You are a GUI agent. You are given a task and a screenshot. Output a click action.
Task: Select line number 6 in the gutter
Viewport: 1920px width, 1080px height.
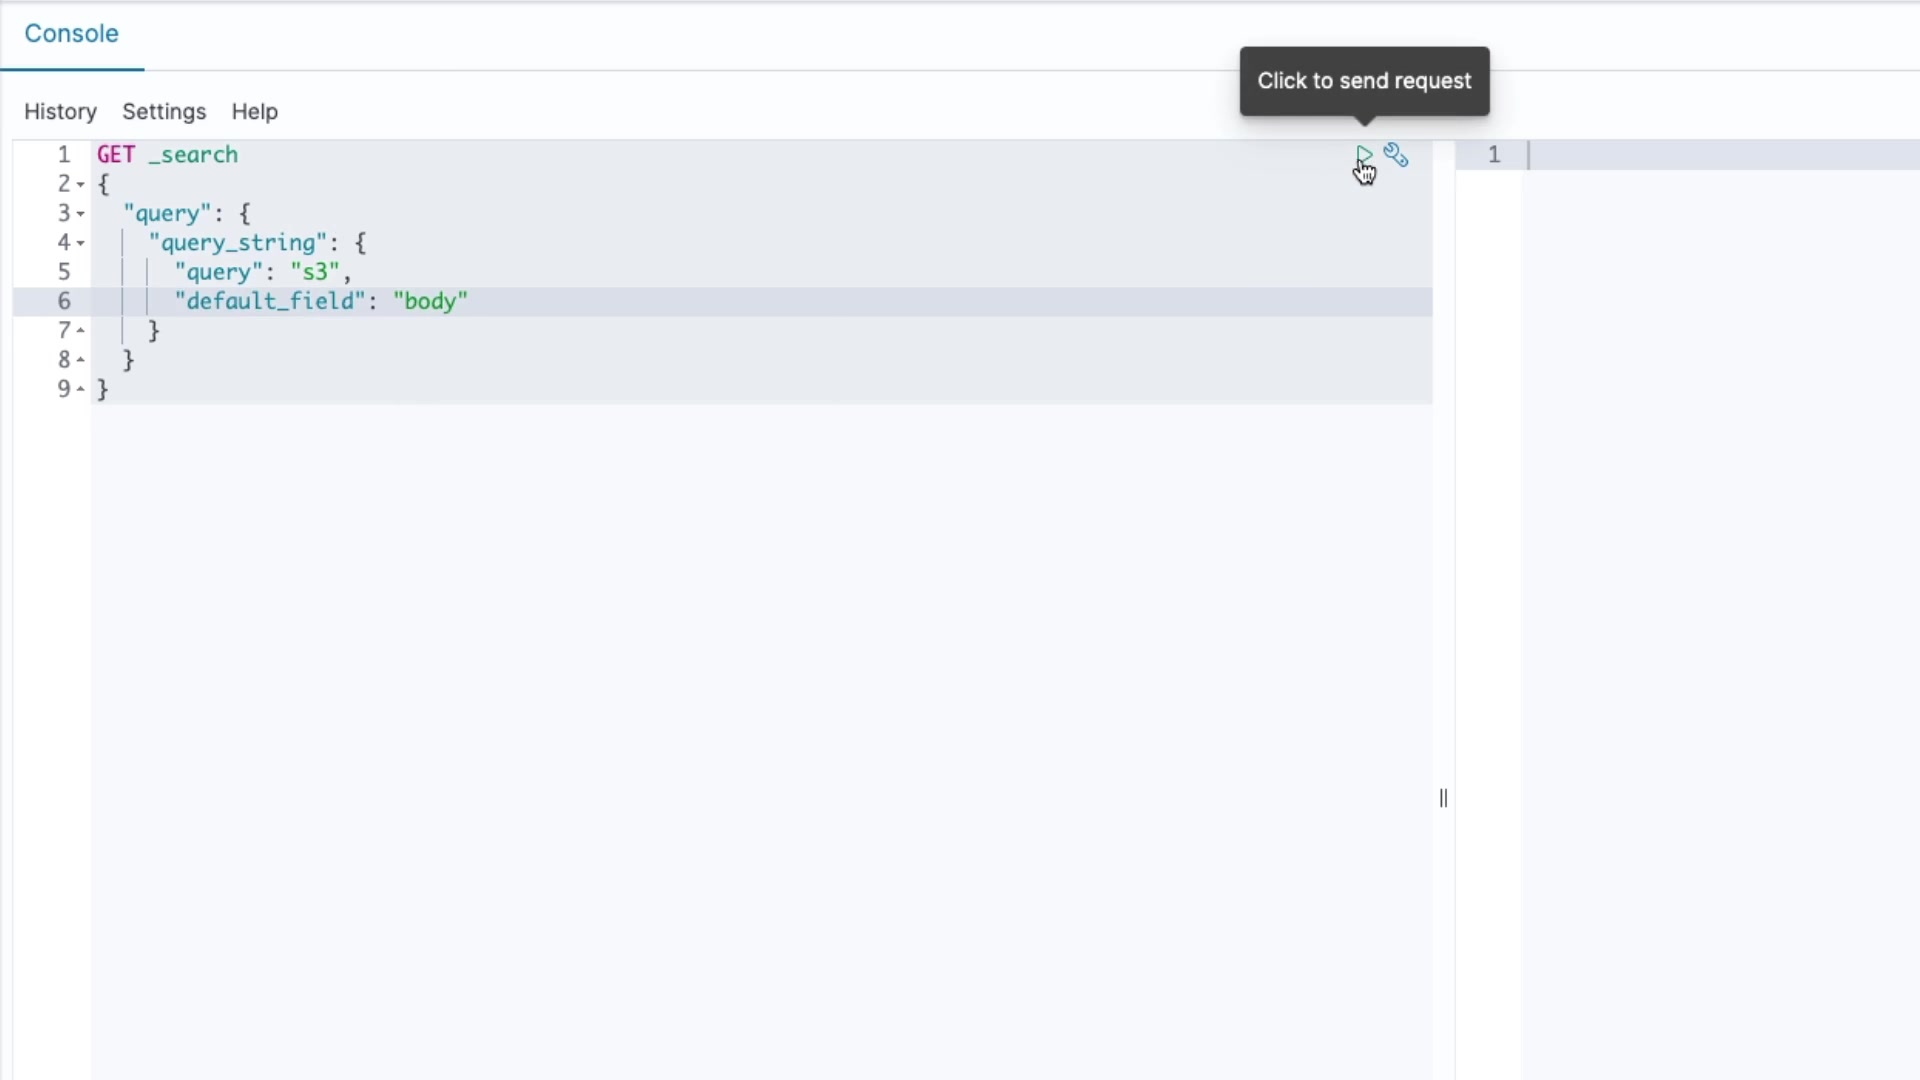pyautogui.click(x=64, y=302)
